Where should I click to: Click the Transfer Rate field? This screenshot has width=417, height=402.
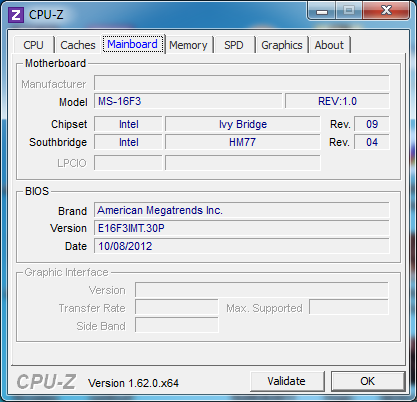[x=177, y=307]
